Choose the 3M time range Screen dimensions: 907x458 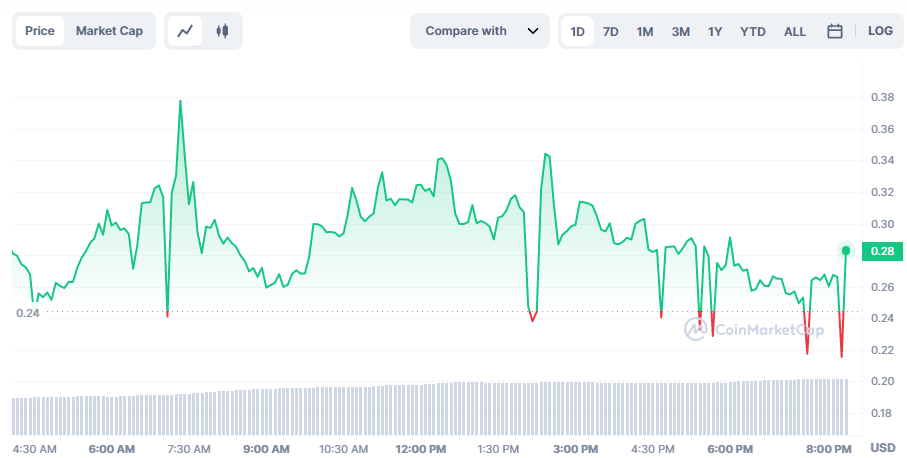click(681, 31)
